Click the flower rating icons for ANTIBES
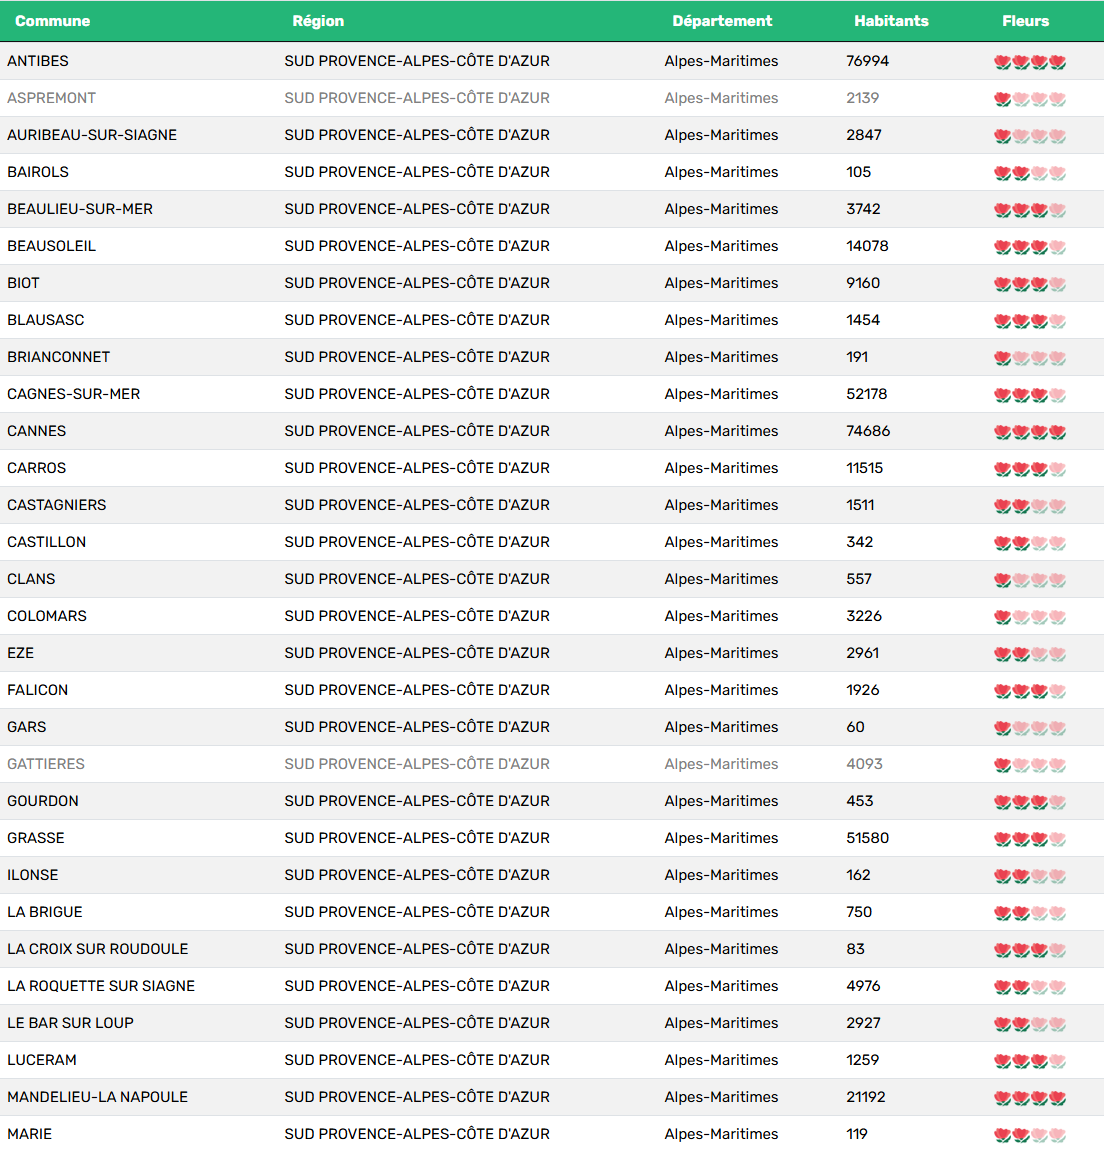Viewport: 1104px width, 1151px height. pos(1029,62)
